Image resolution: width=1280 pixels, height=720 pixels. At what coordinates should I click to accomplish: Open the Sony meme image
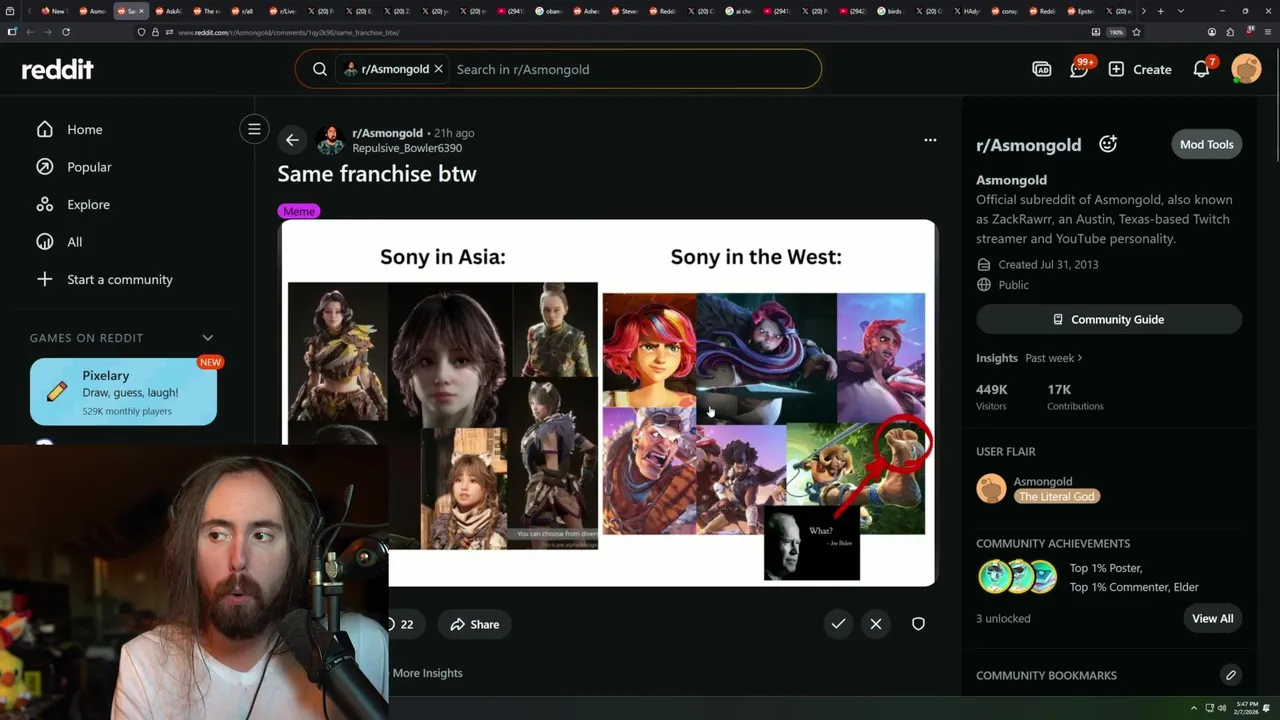click(607, 403)
